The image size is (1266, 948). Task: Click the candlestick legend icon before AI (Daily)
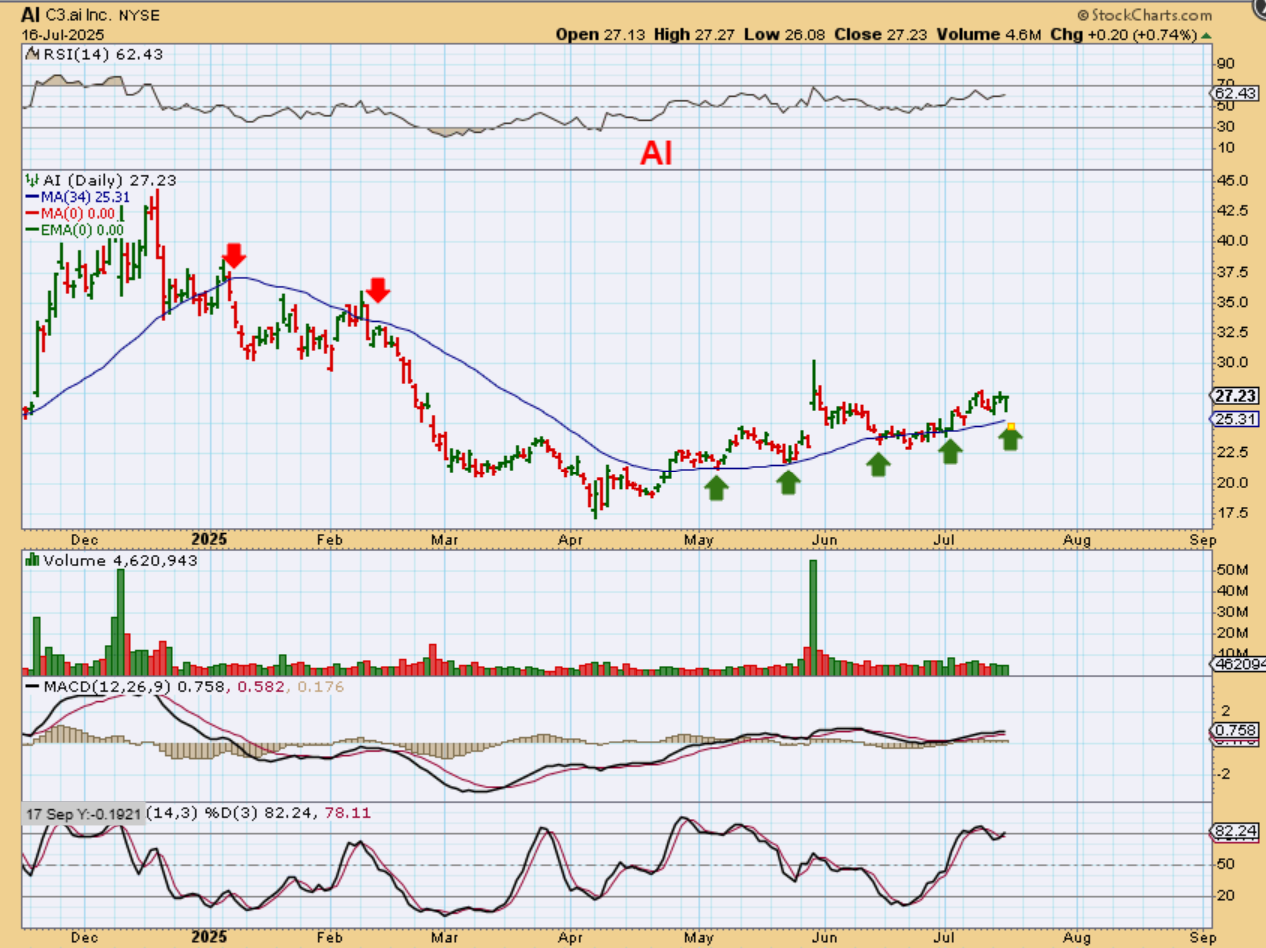pos(33,181)
